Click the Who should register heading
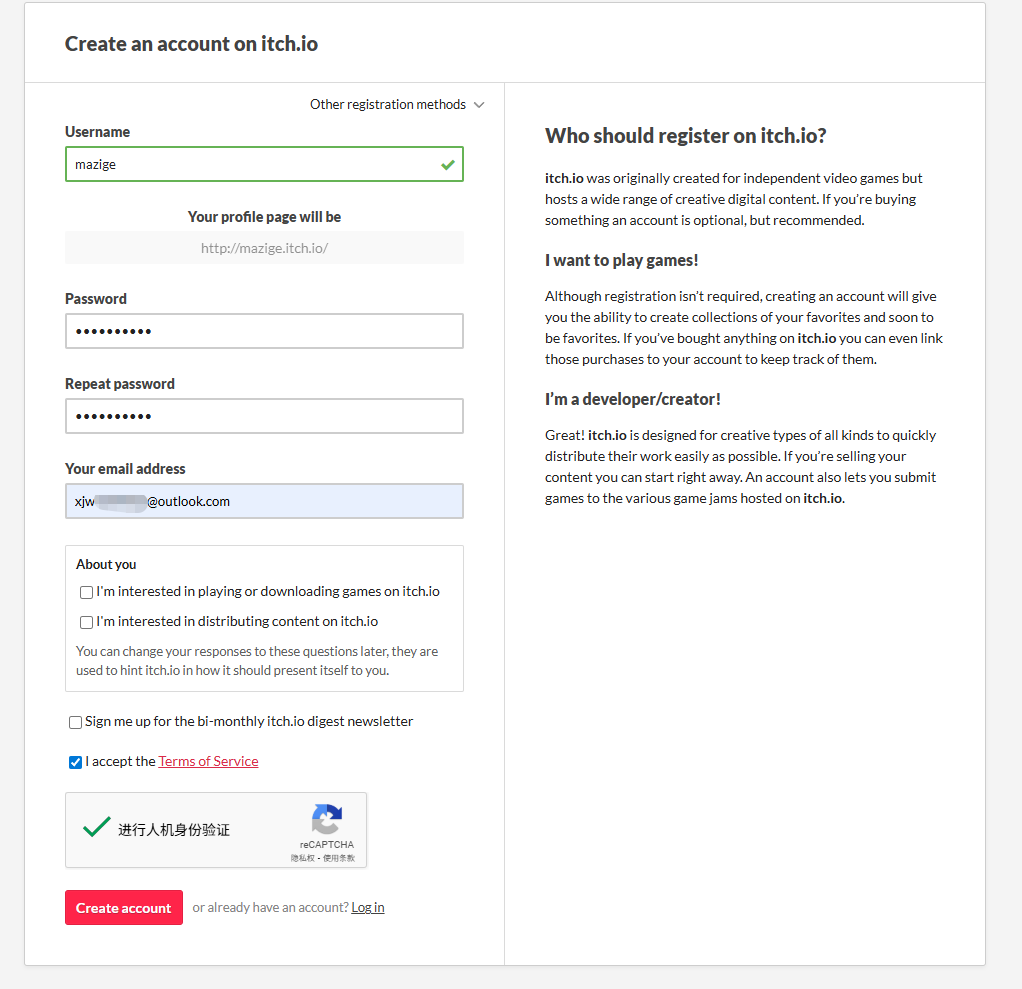The image size is (1022, 989). (685, 136)
